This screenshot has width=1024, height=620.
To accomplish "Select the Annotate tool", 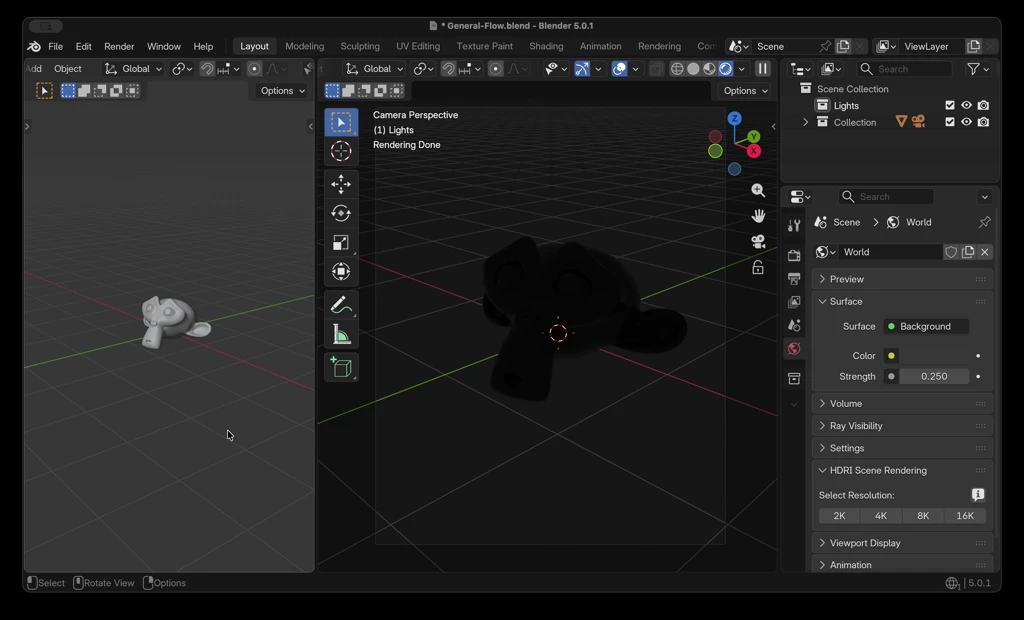I will [341, 304].
